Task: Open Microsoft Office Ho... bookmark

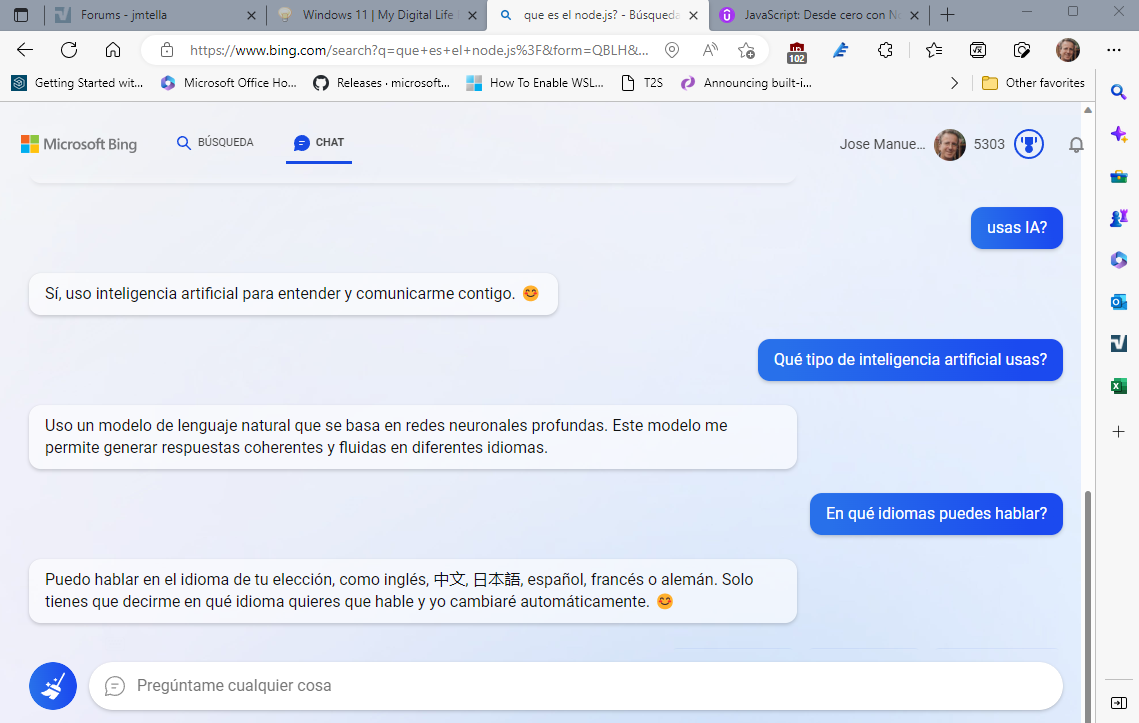Action: coord(229,83)
